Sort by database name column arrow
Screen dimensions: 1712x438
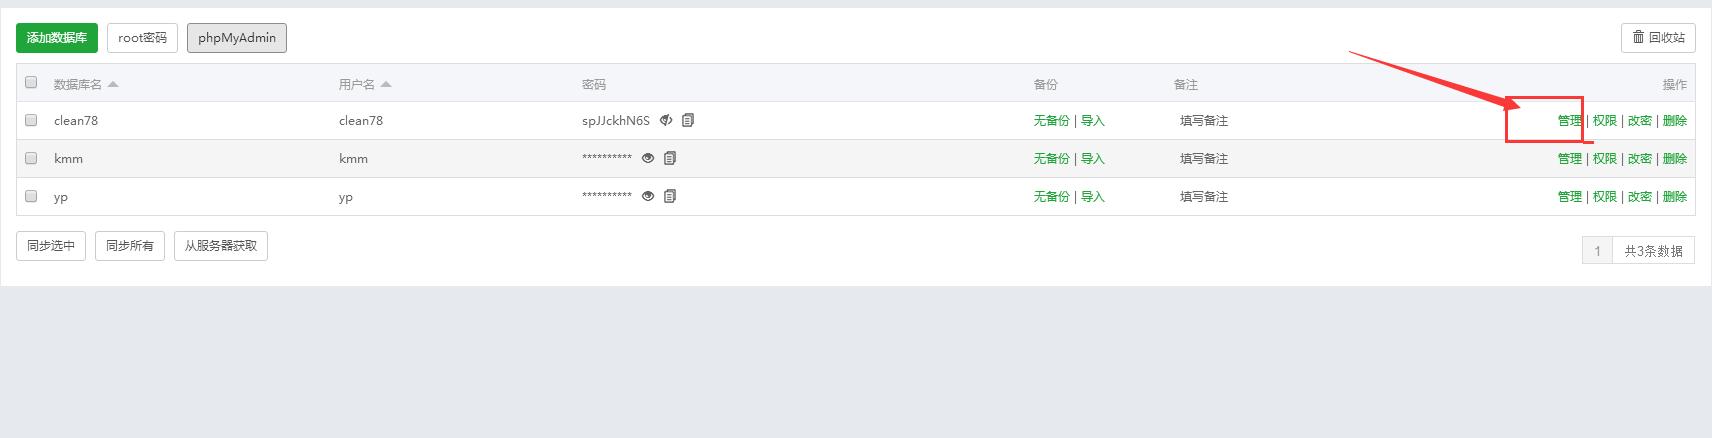[113, 84]
